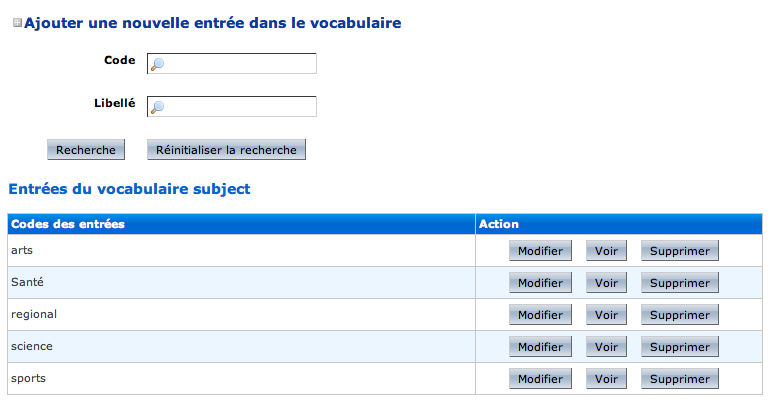The image size is (774, 409).
Task: Click Modifier for the arts entry
Action: point(540,251)
